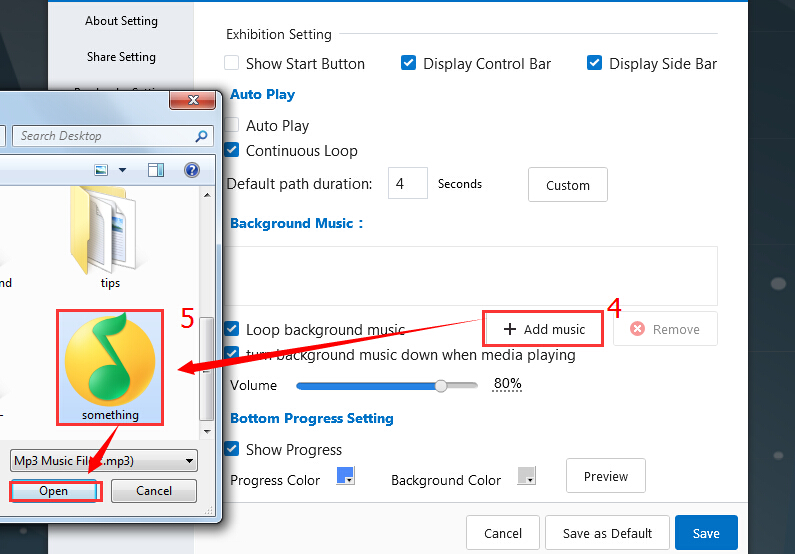Click Open in the file dialog
This screenshot has height=554, width=795.
click(53, 491)
